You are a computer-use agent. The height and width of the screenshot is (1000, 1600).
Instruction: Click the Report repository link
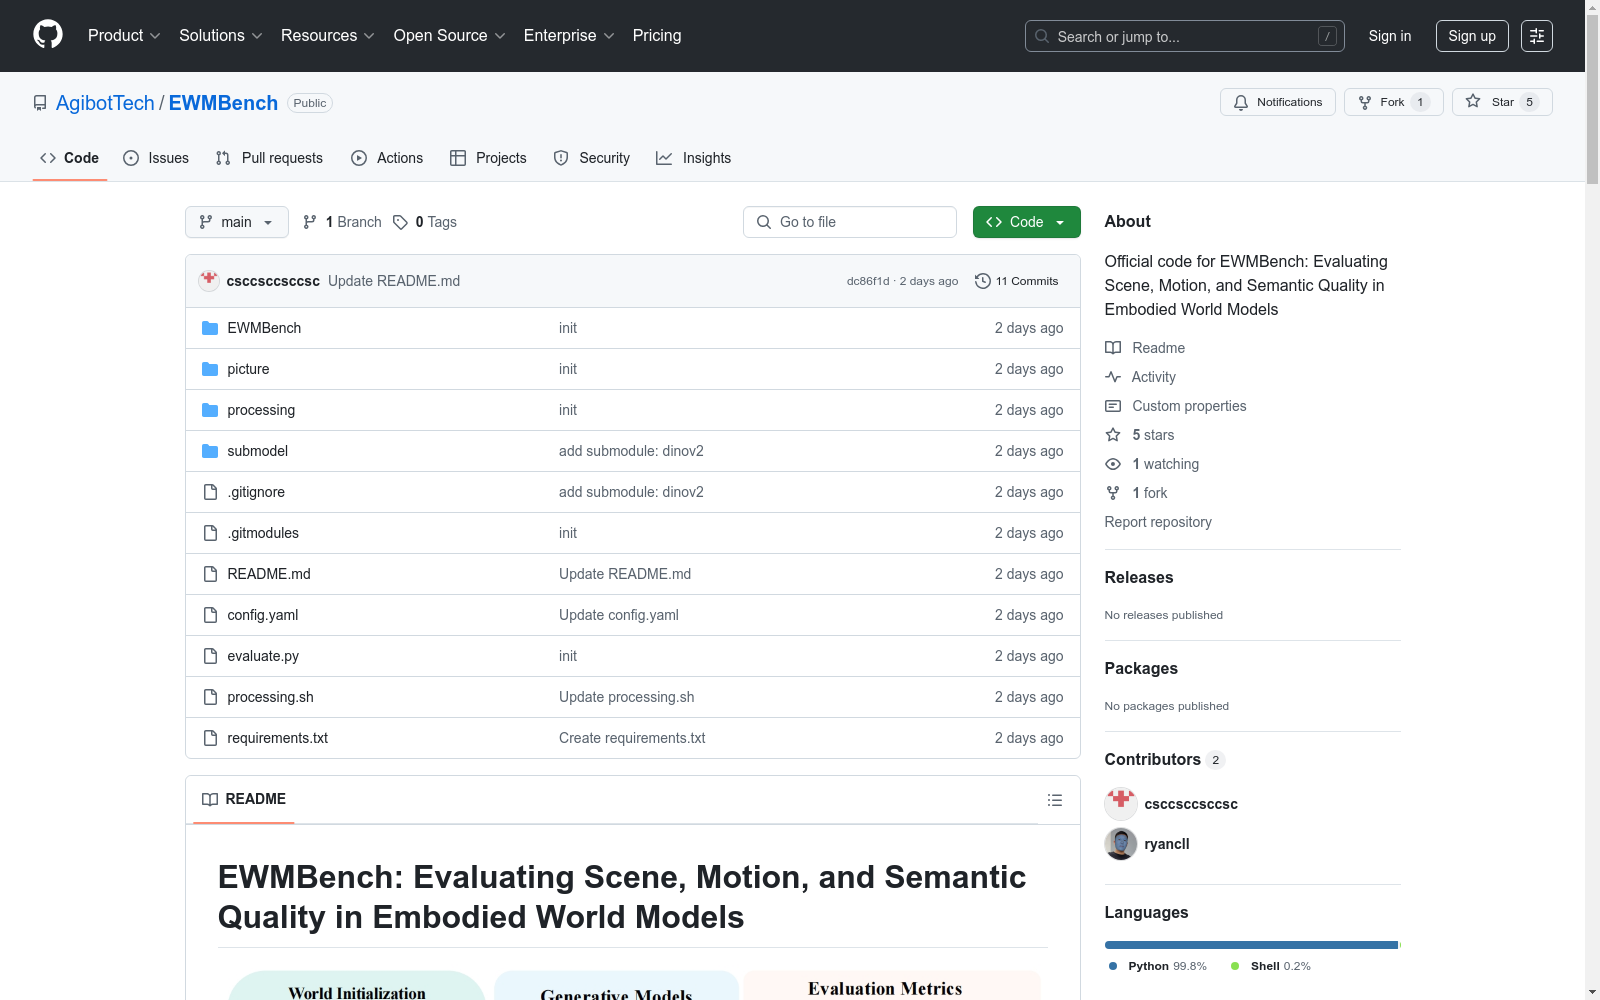click(1158, 522)
